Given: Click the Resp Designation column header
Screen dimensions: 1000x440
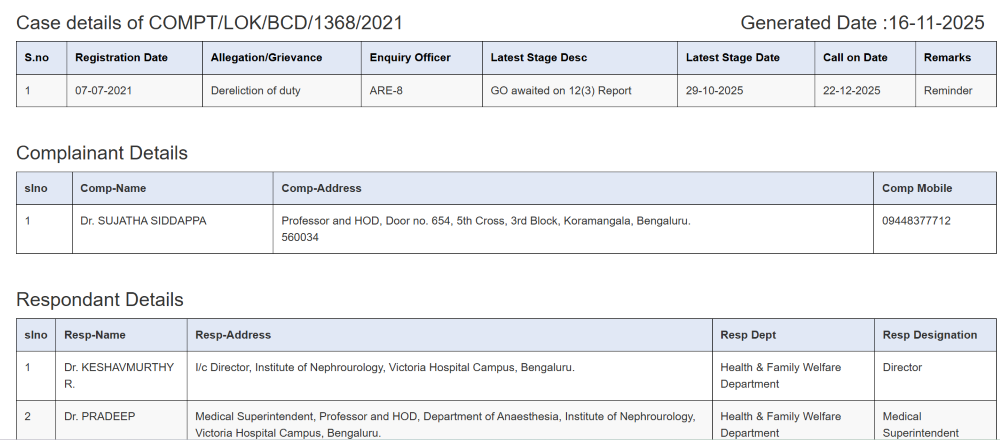Looking at the screenshot, I should [930, 335].
